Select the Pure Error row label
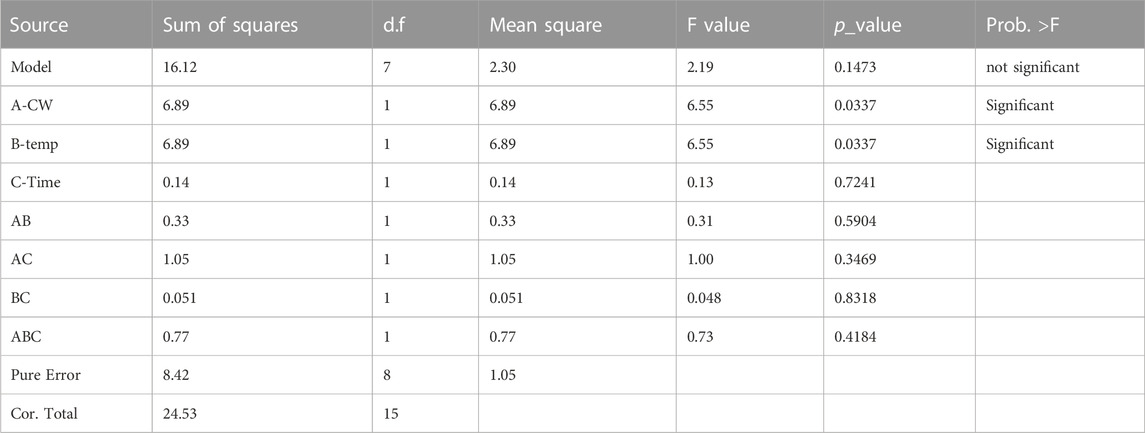The width and height of the screenshot is (1145, 433). click(45, 375)
